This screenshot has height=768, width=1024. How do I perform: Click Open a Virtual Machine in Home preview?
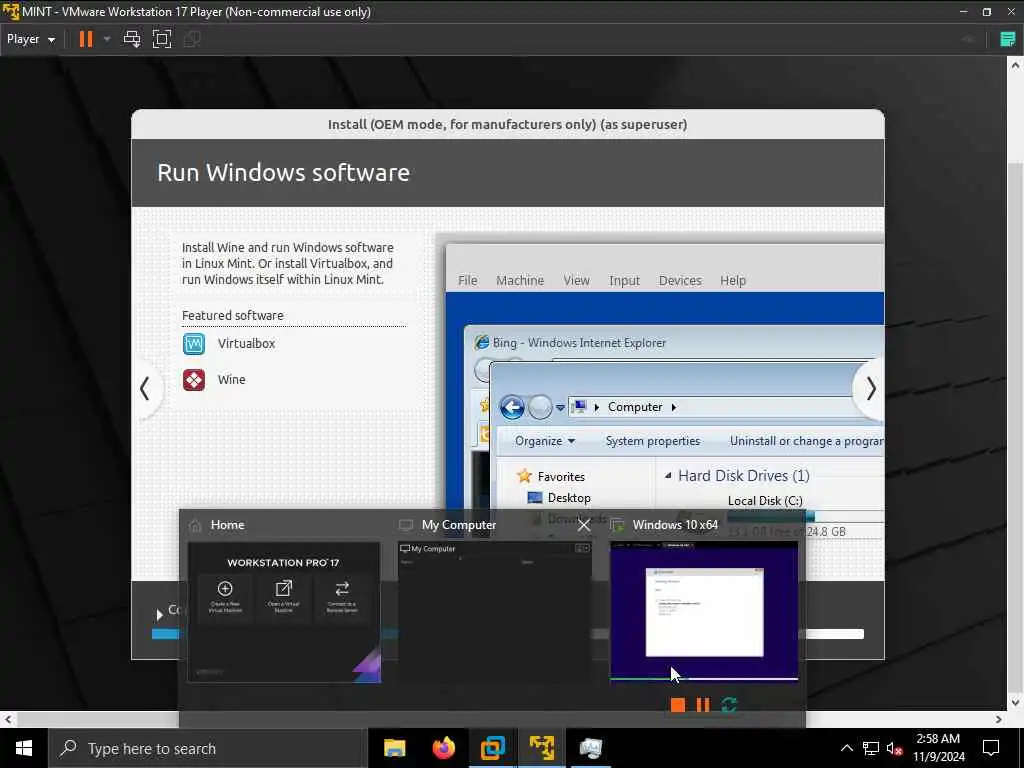point(283,598)
